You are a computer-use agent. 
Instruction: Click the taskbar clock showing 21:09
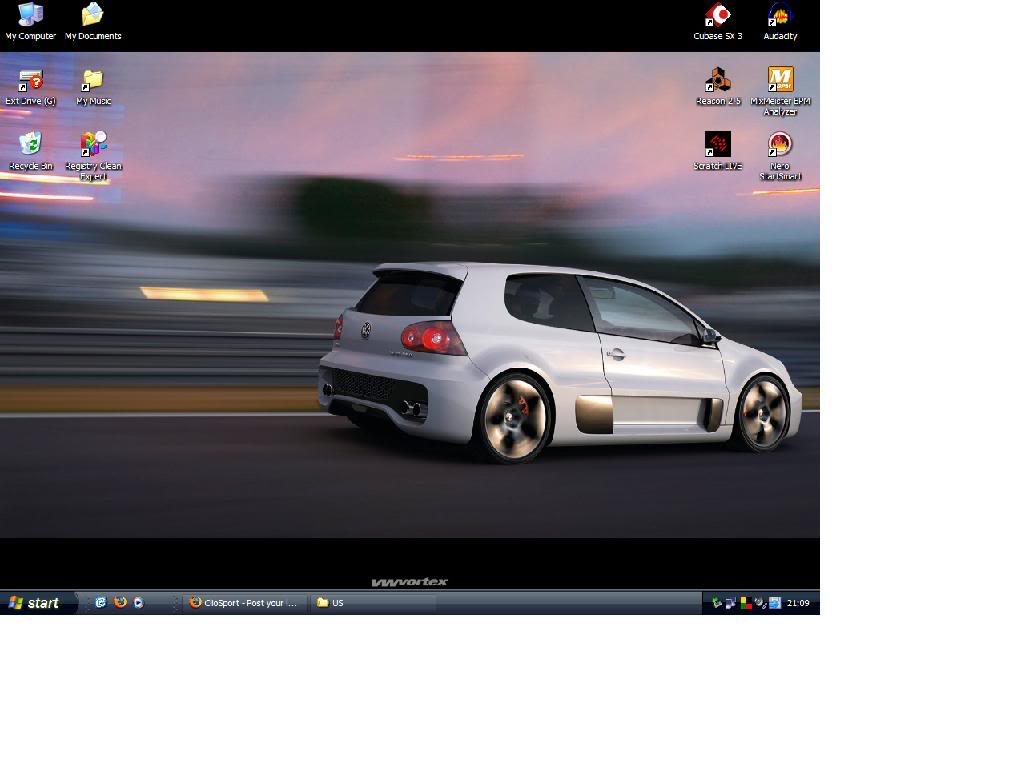798,603
